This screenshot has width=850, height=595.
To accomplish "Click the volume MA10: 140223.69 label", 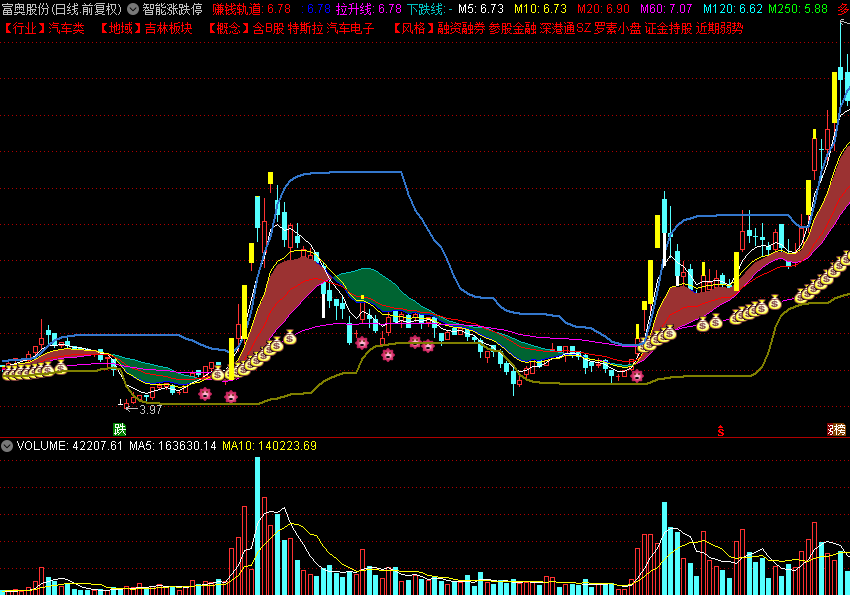I will click(x=269, y=446).
